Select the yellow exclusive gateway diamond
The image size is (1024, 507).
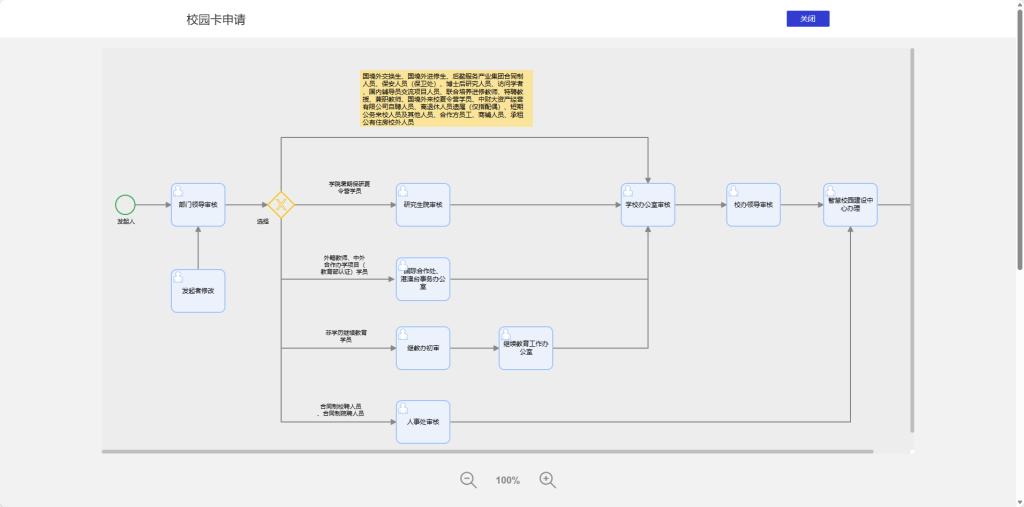281,205
